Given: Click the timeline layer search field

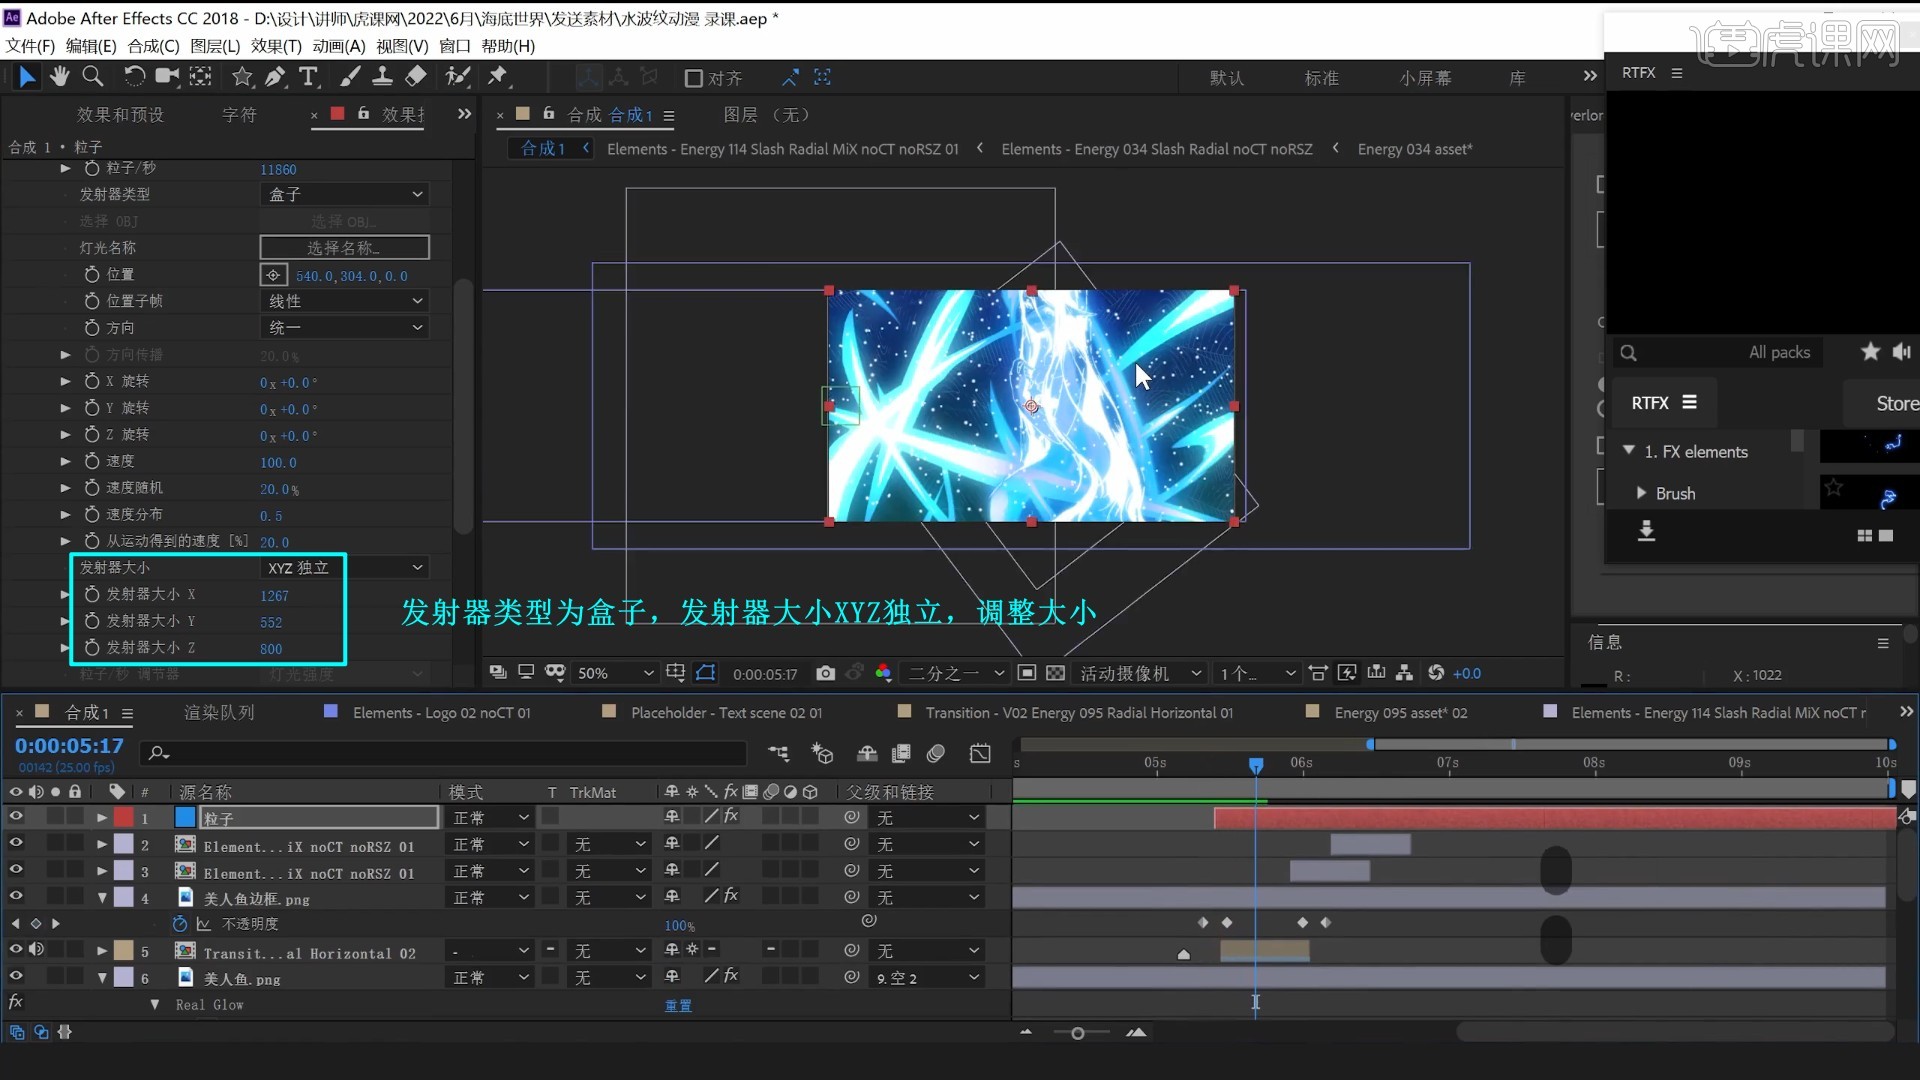Looking at the screenshot, I should click(x=450, y=753).
